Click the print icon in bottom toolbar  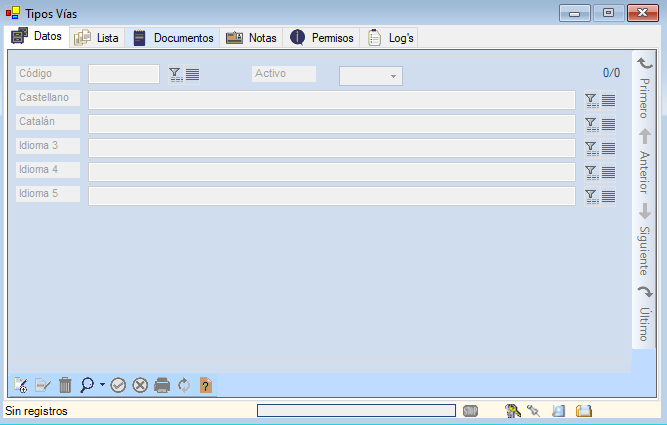click(x=162, y=385)
